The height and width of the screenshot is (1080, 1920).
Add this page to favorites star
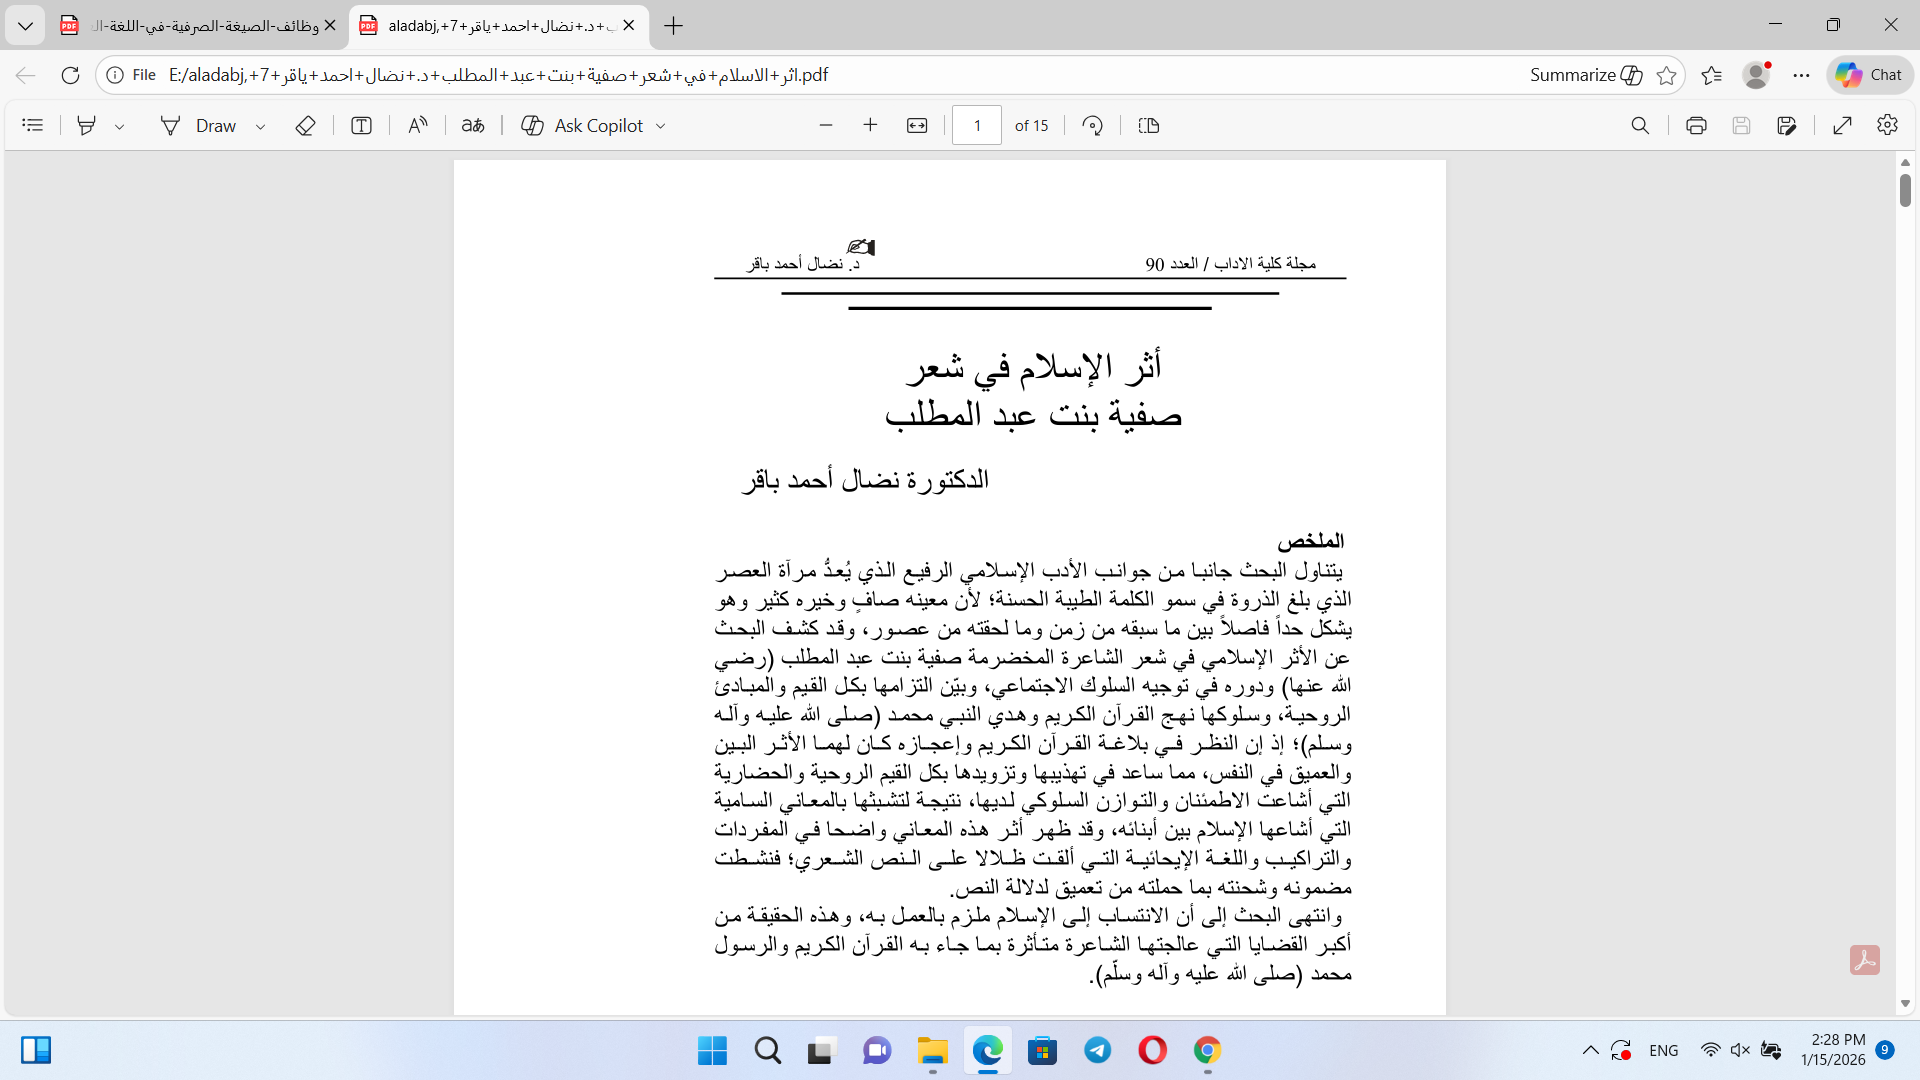[1666, 75]
